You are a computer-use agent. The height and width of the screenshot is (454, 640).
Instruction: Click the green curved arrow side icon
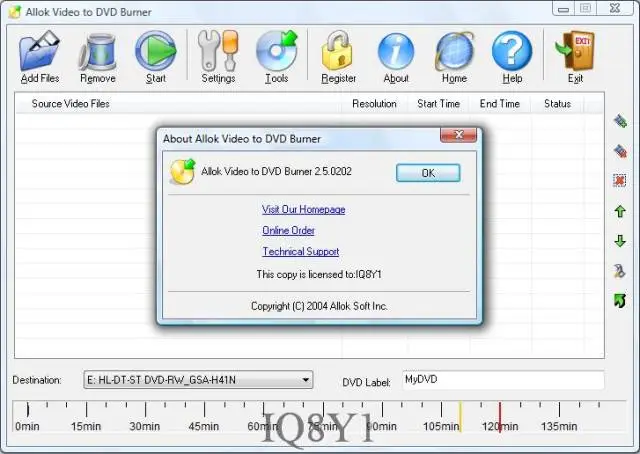pos(620,300)
